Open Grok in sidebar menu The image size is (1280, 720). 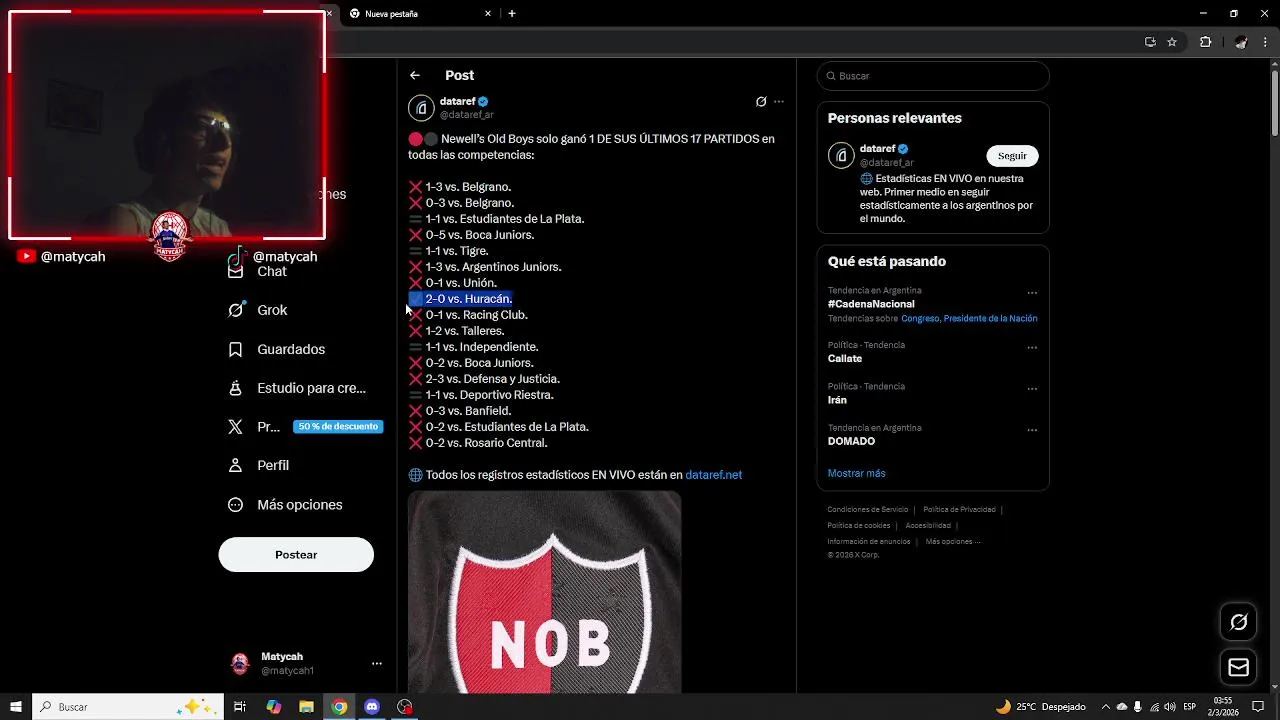[258, 310]
